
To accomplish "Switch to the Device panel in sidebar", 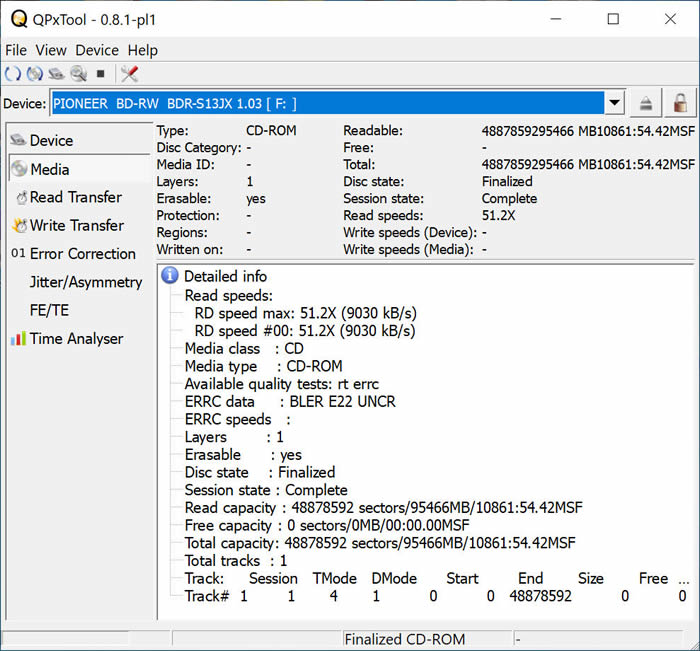I will [x=51, y=141].
